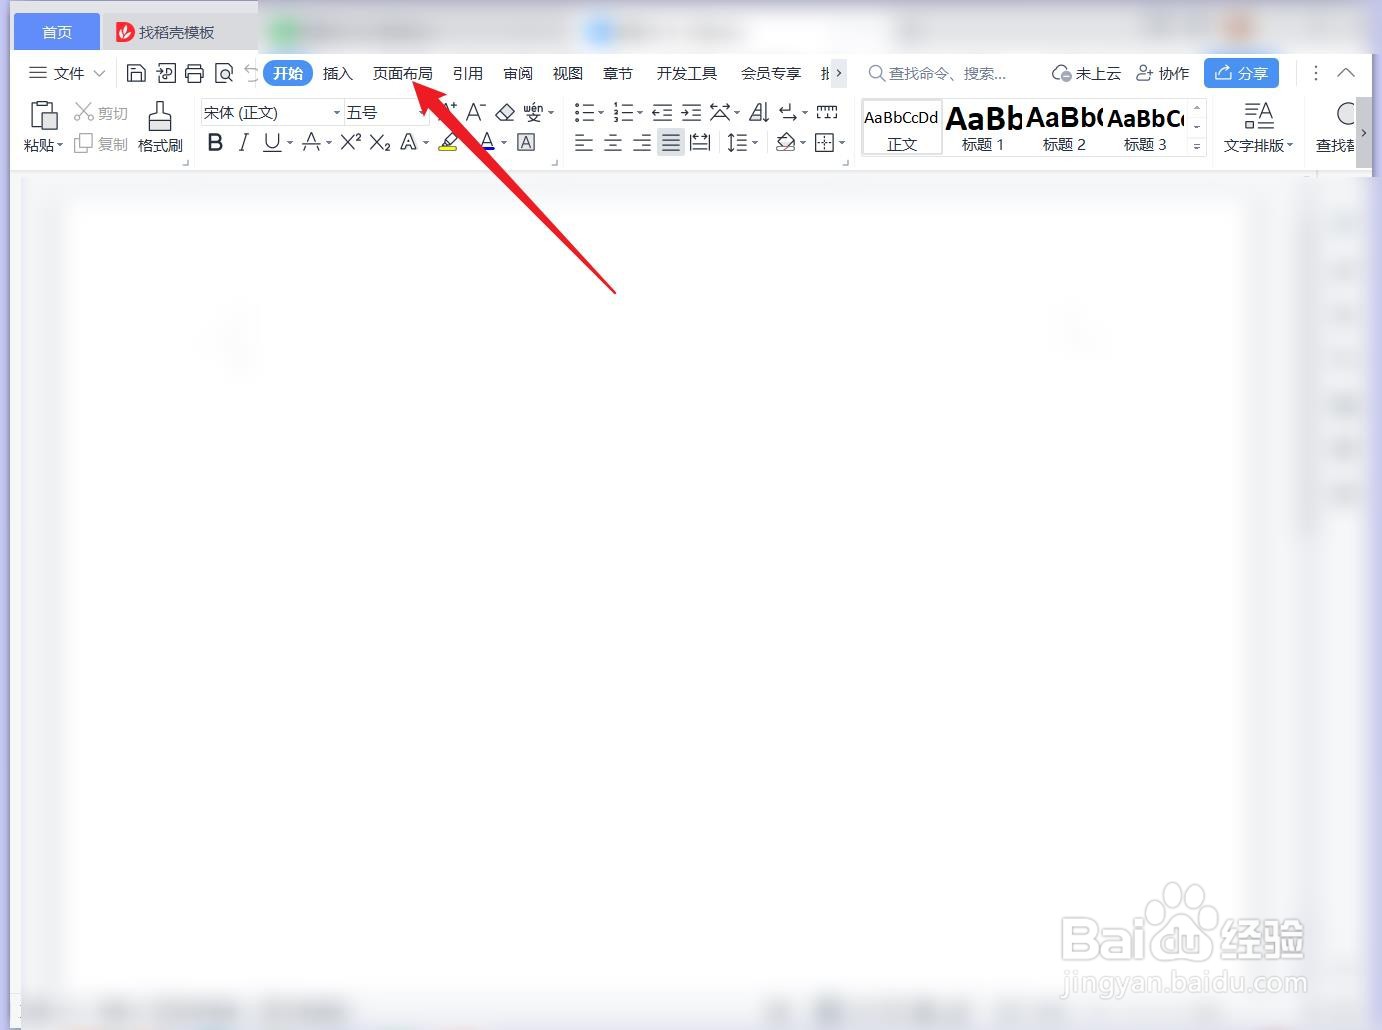Viewport: 1382px width, 1030px height.
Task: Switch to the 视图 tab
Action: pyautogui.click(x=568, y=73)
